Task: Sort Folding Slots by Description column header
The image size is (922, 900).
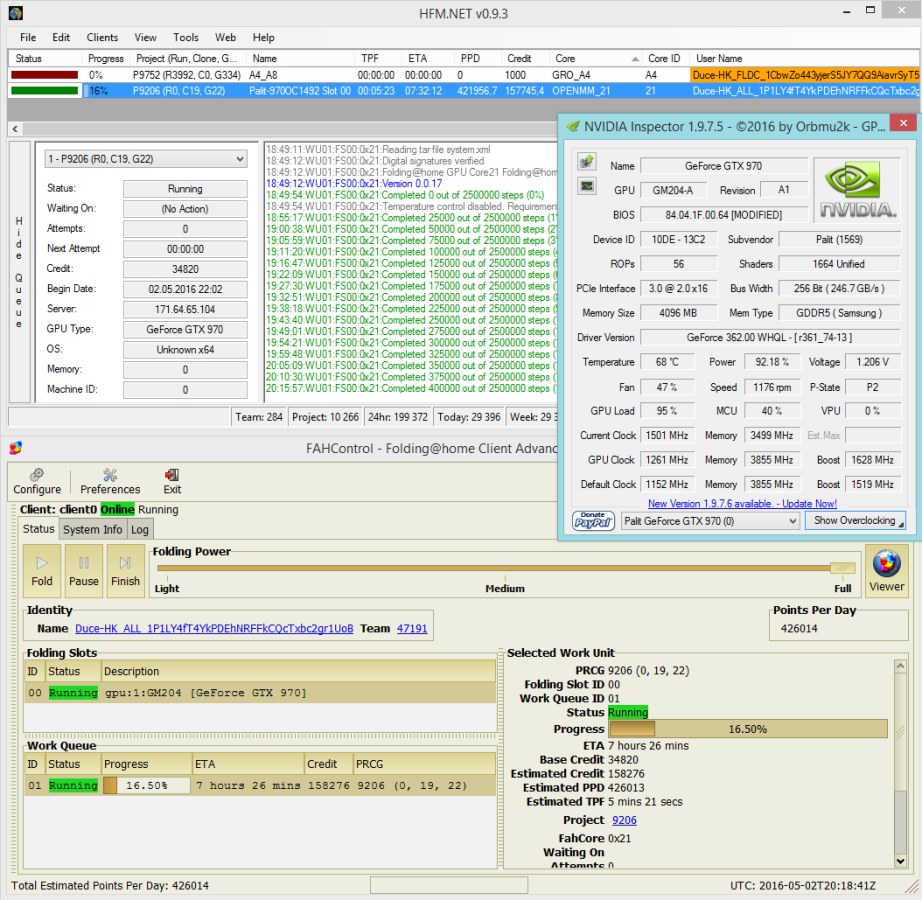Action: click(x=299, y=671)
